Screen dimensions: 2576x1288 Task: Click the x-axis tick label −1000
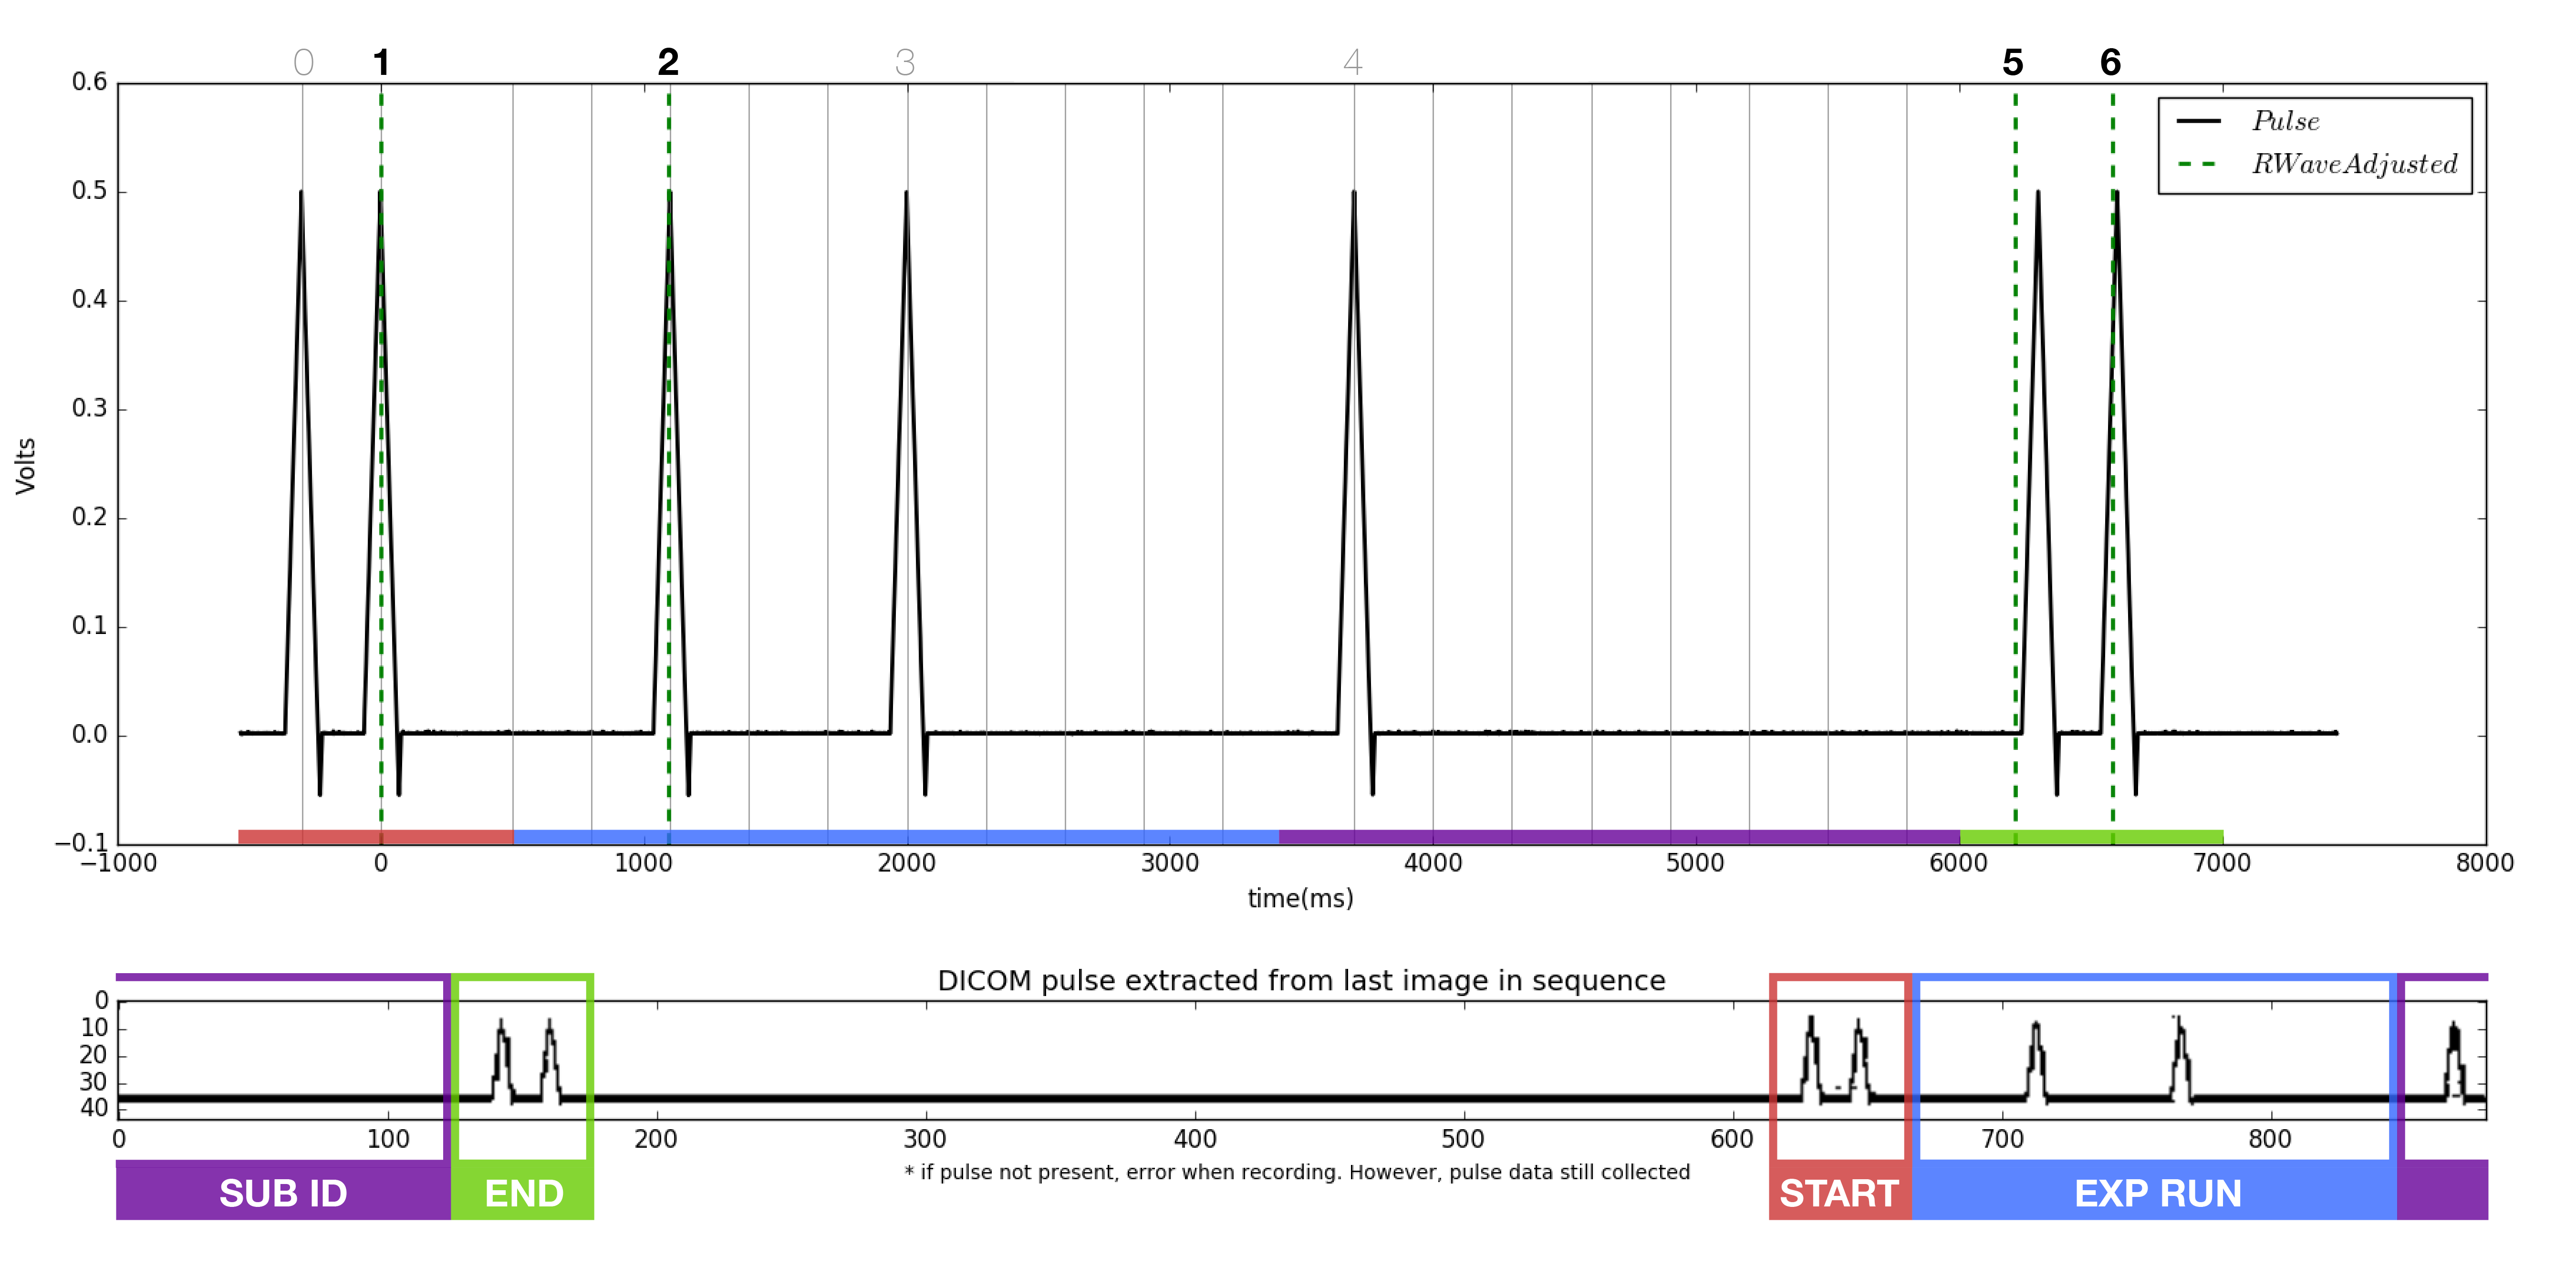tap(119, 863)
